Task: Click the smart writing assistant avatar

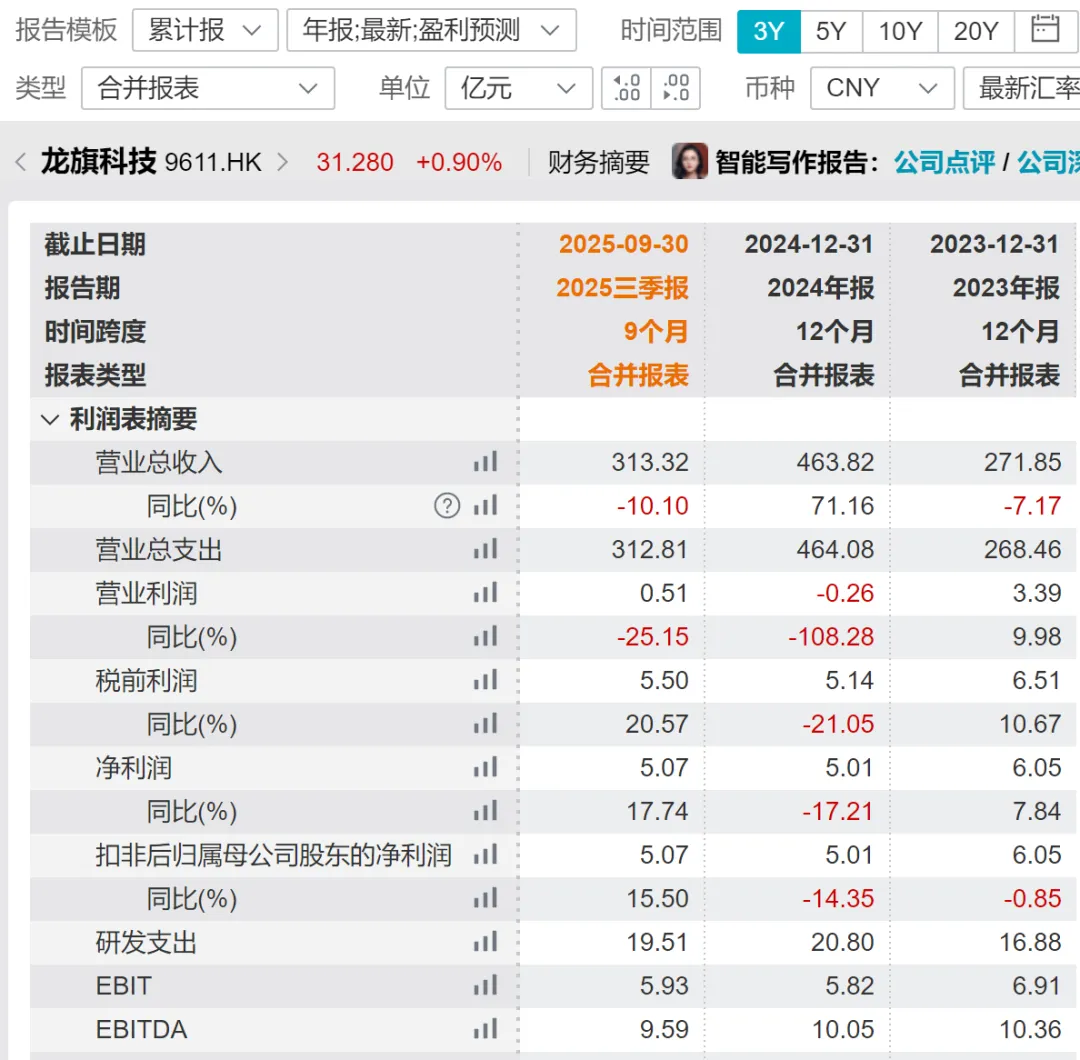Action: click(689, 161)
